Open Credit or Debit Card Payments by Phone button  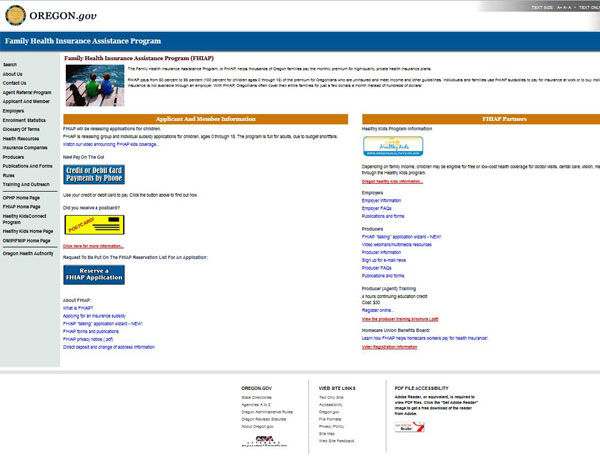[94, 174]
